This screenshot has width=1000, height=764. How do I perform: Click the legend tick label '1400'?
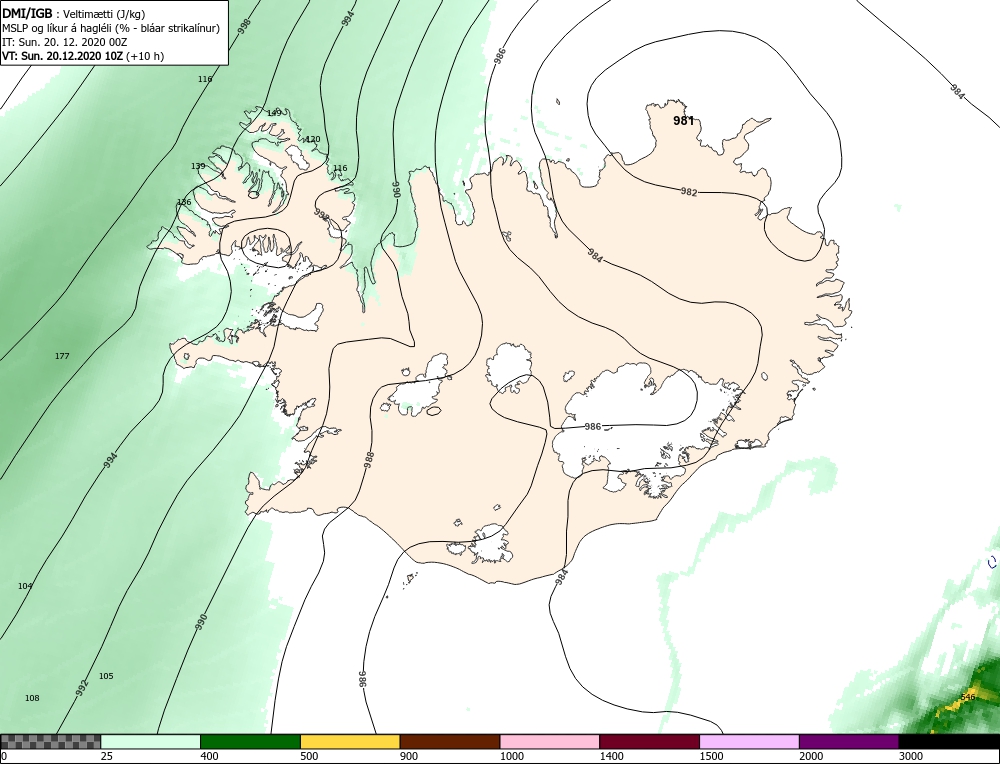612,756
